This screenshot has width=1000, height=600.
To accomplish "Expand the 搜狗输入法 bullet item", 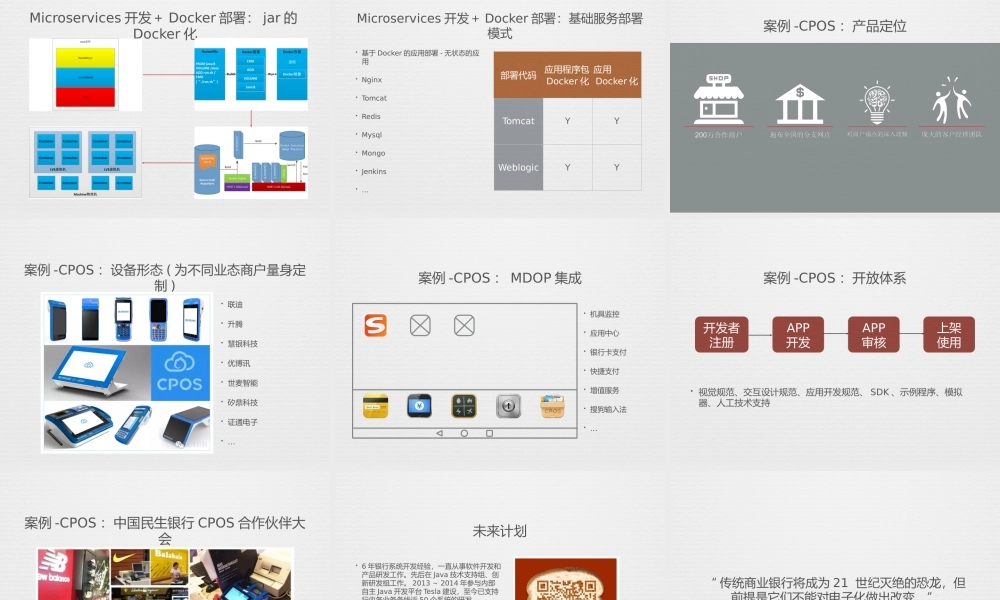I will click(x=607, y=408).
